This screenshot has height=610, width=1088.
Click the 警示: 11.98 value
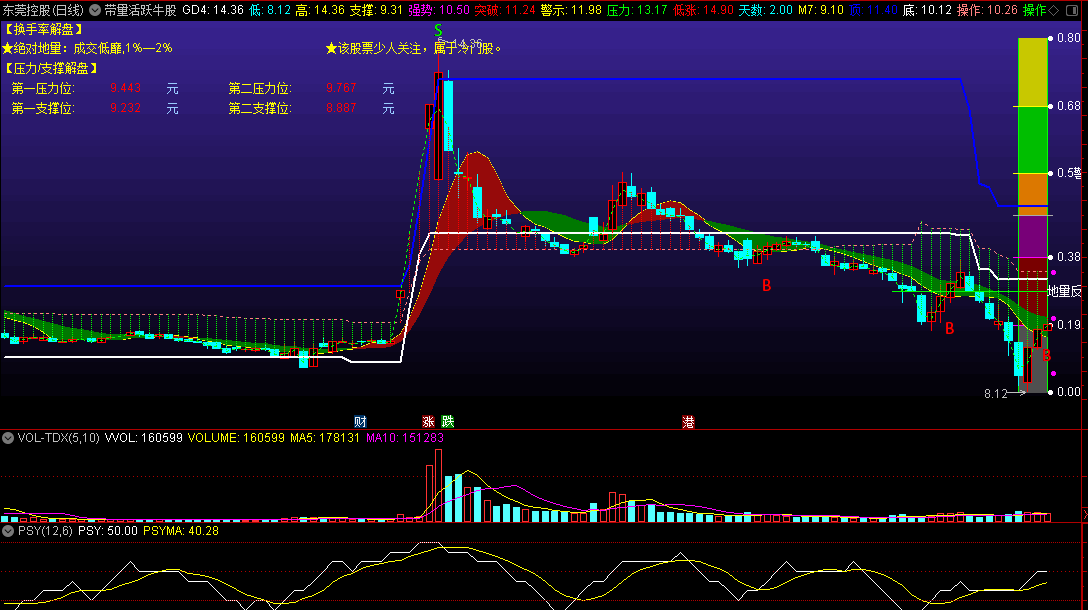click(570, 10)
